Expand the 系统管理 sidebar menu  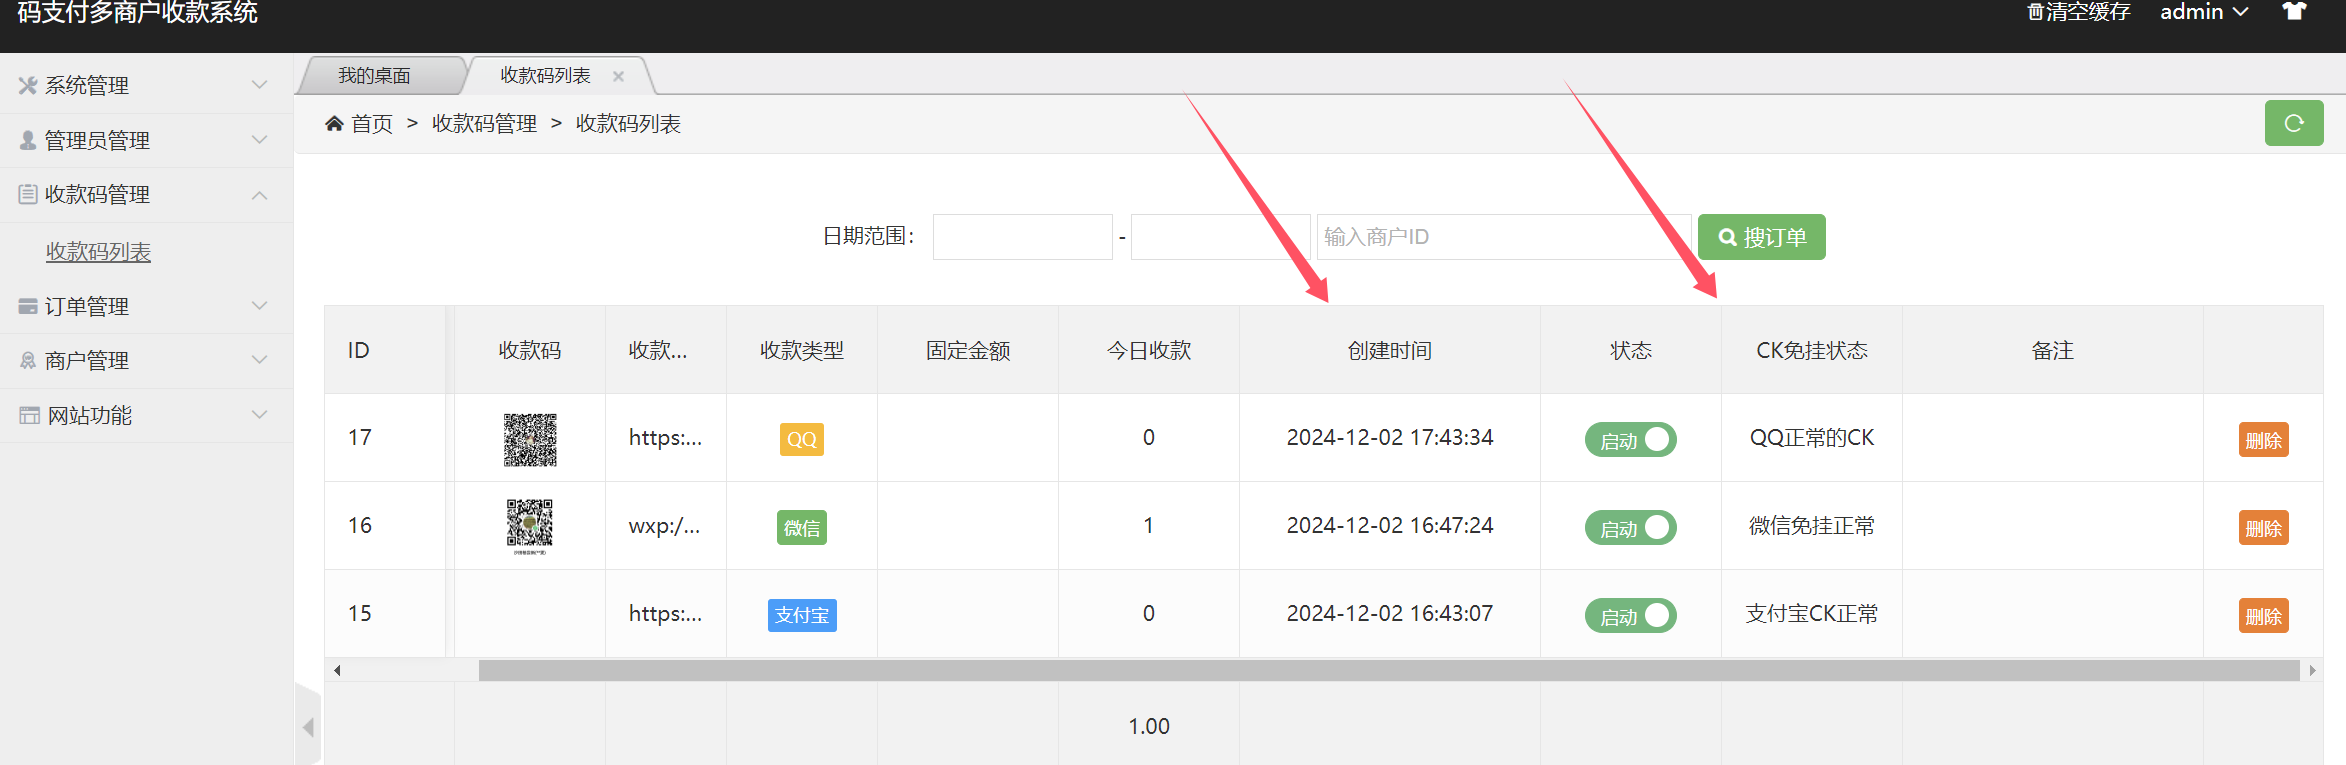[146, 86]
